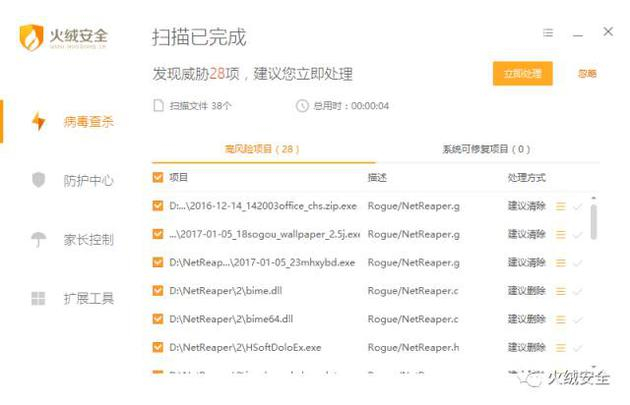Open 病毒查杀 in the sidebar

[88, 121]
